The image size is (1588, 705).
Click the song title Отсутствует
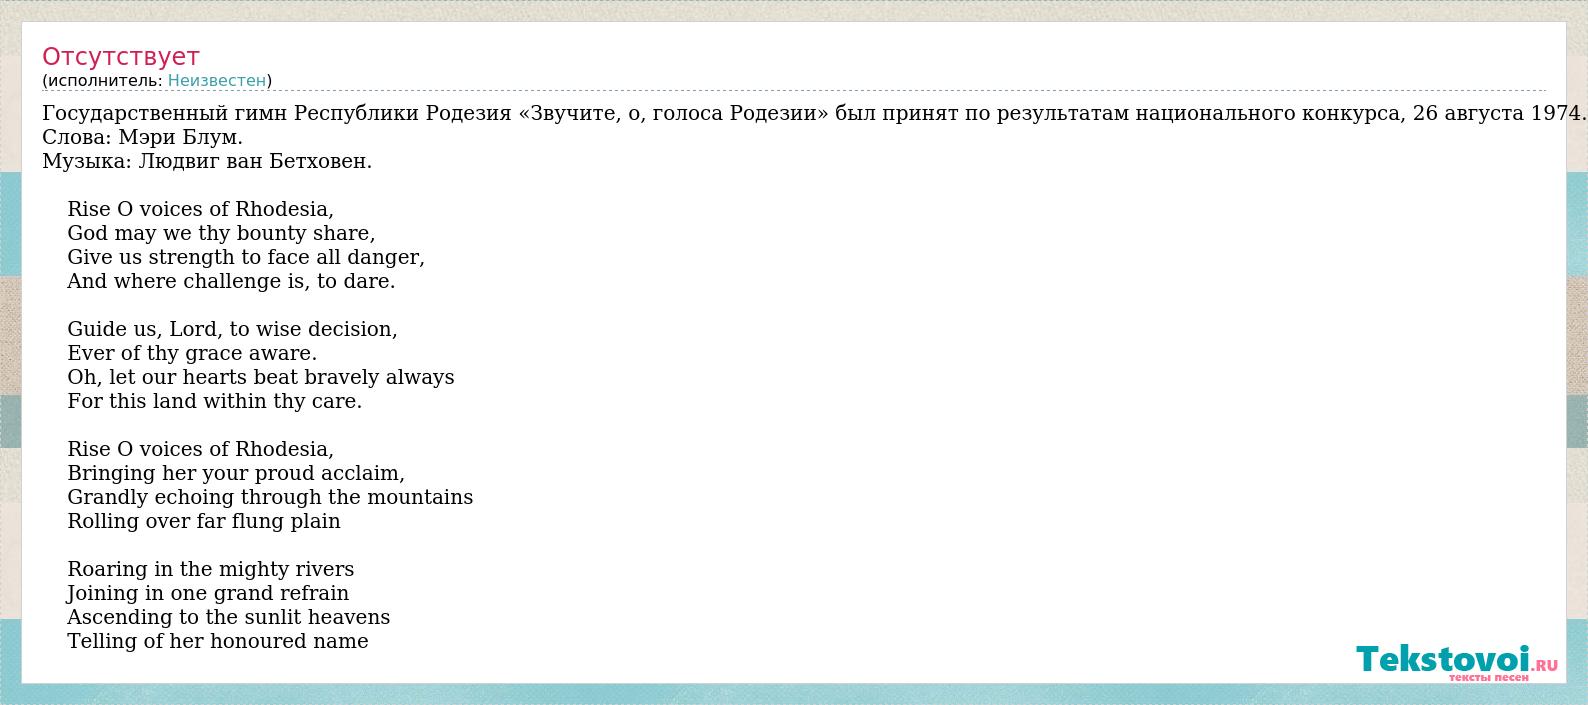[x=121, y=56]
